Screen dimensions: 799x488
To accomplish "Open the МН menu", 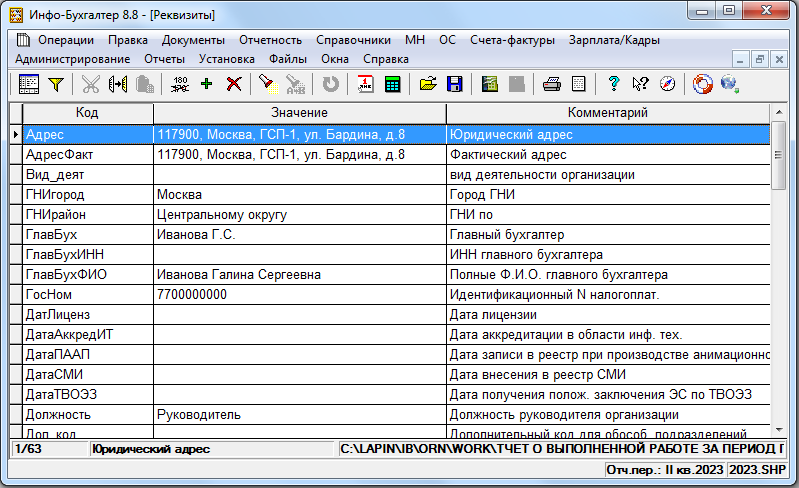I will point(415,40).
